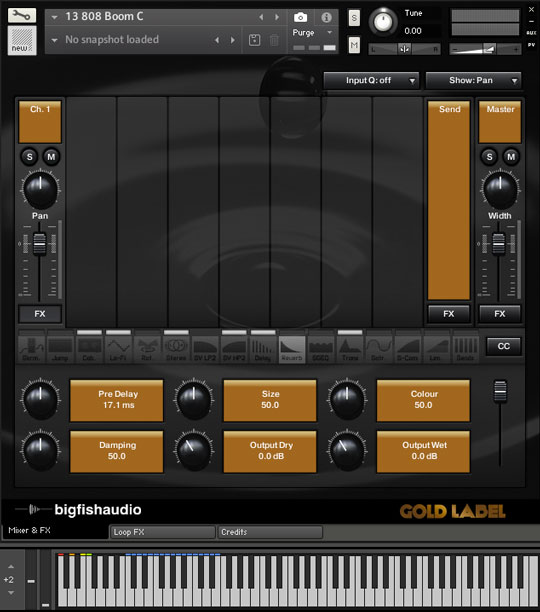Mute the Master channel
This screenshot has height=612, width=540.
point(511,157)
